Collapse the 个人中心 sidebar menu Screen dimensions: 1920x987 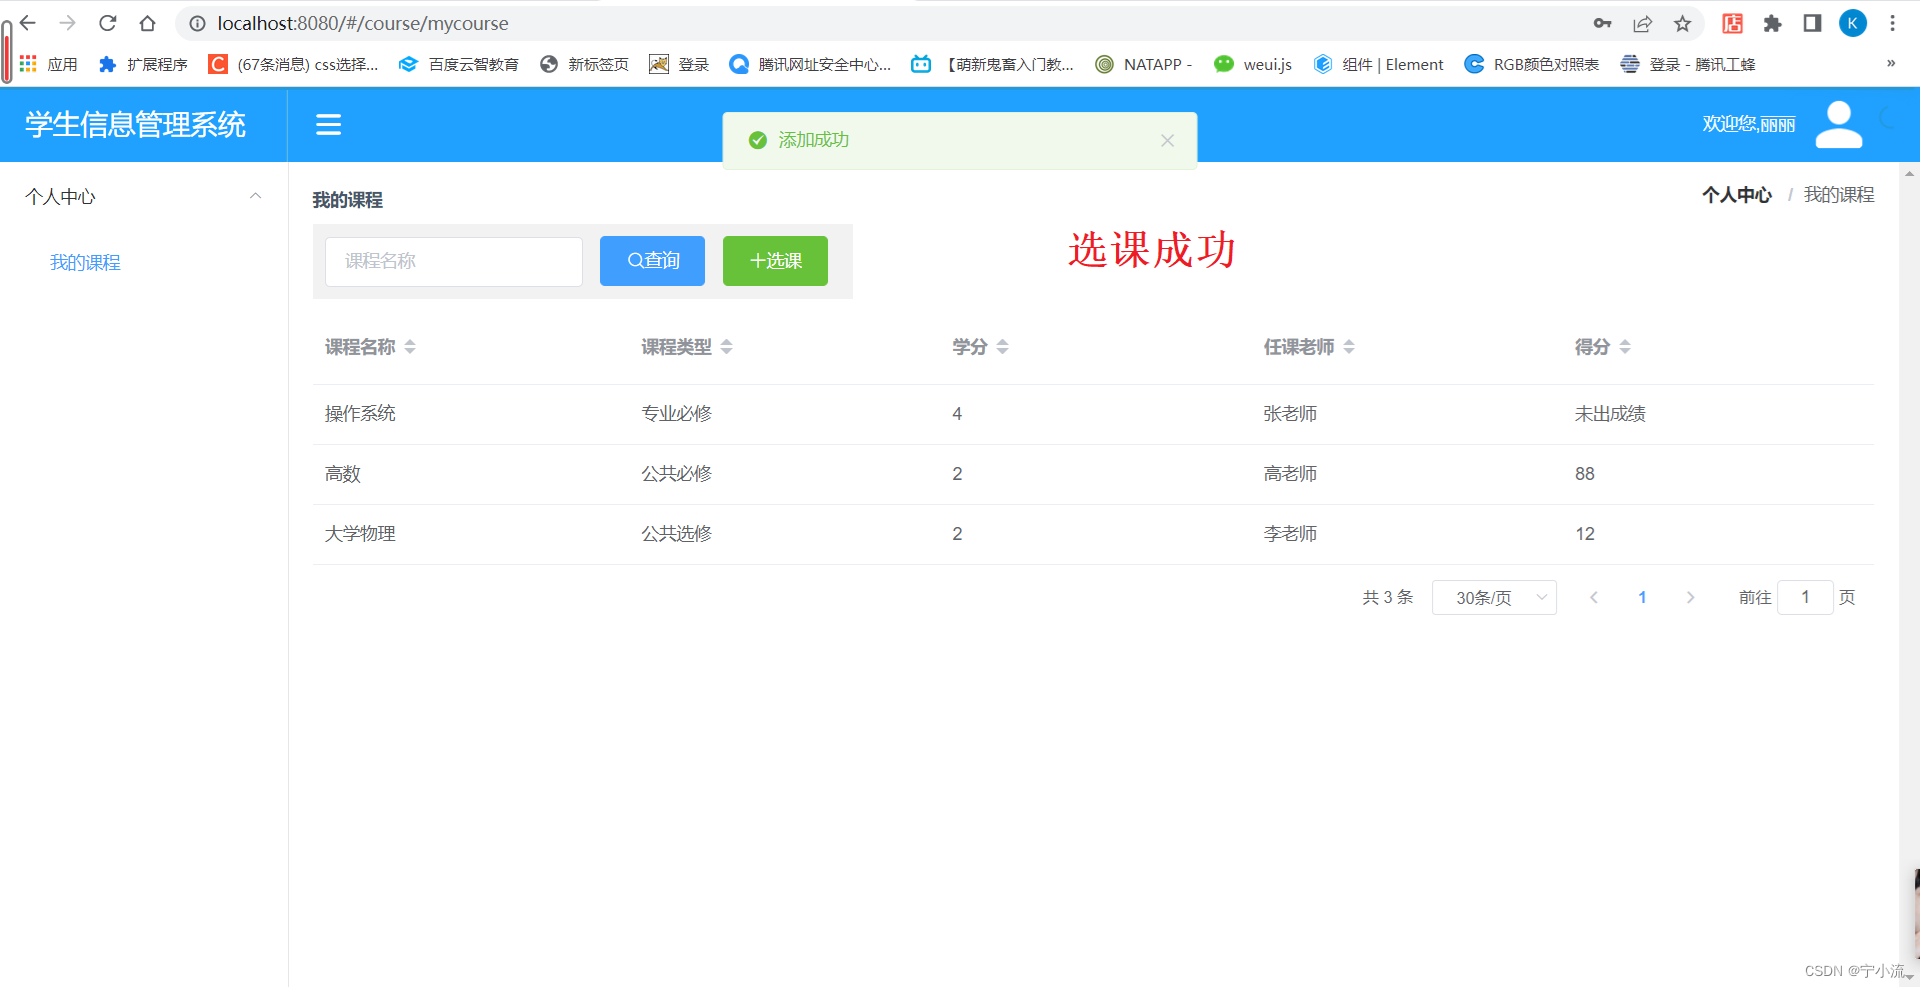click(x=144, y=197)
